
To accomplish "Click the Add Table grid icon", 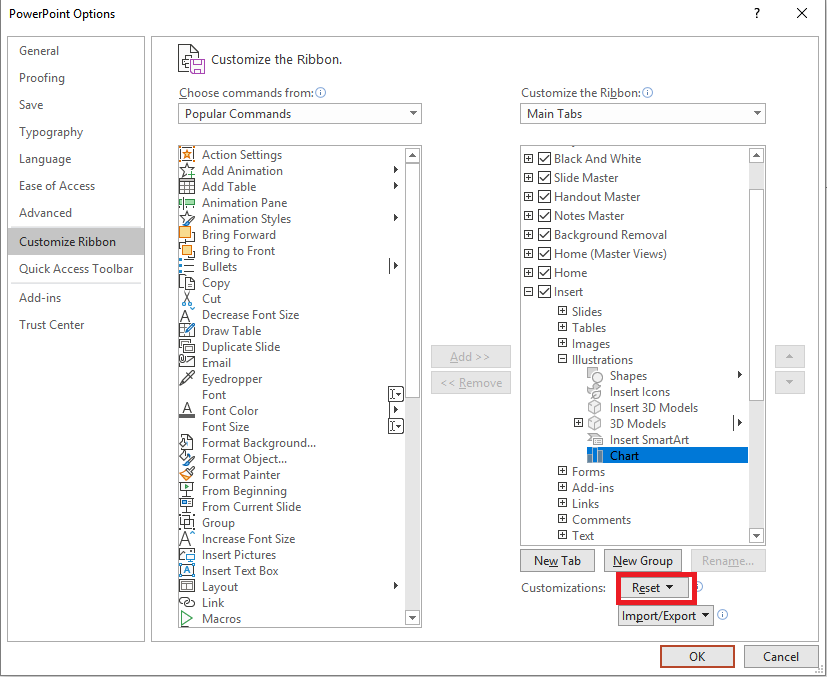I will [187, 187].
